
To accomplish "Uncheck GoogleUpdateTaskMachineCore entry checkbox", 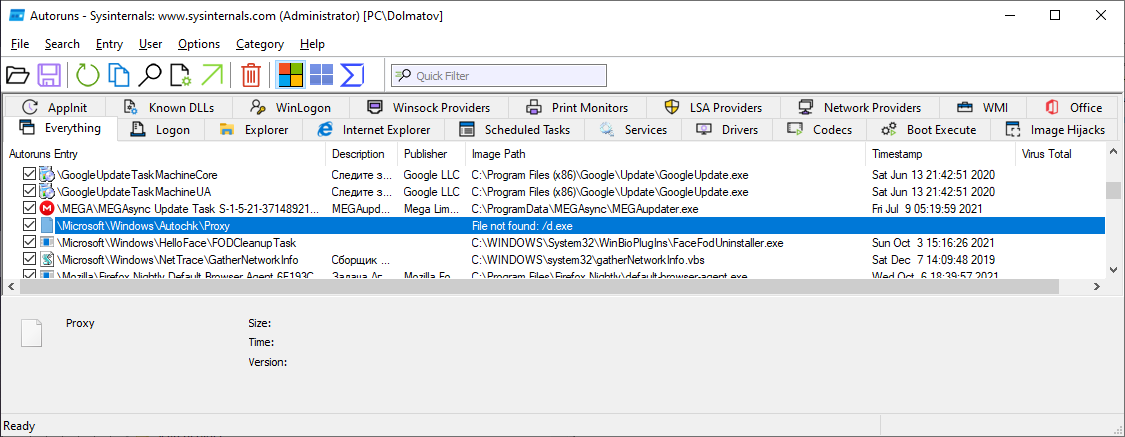I will pos(29,174).
